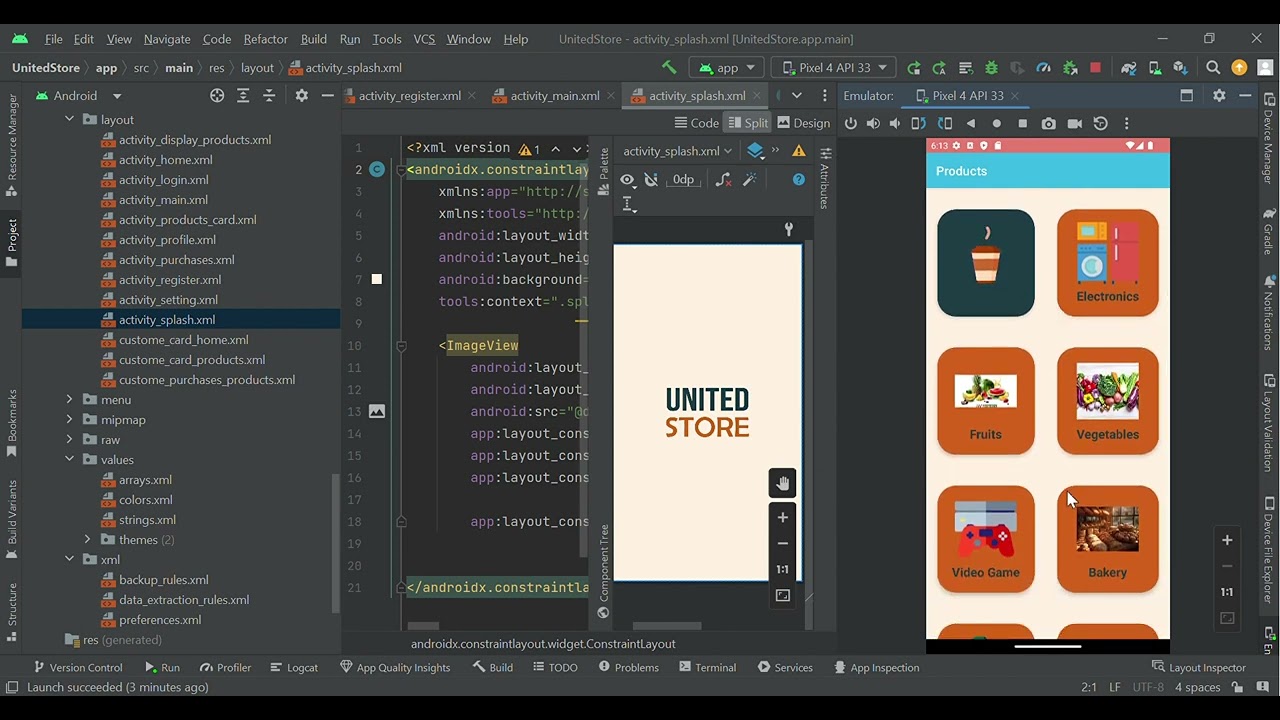Open Project panel gear options
The width and height of the screenshot is (1280, 720).
pos(301,96)
